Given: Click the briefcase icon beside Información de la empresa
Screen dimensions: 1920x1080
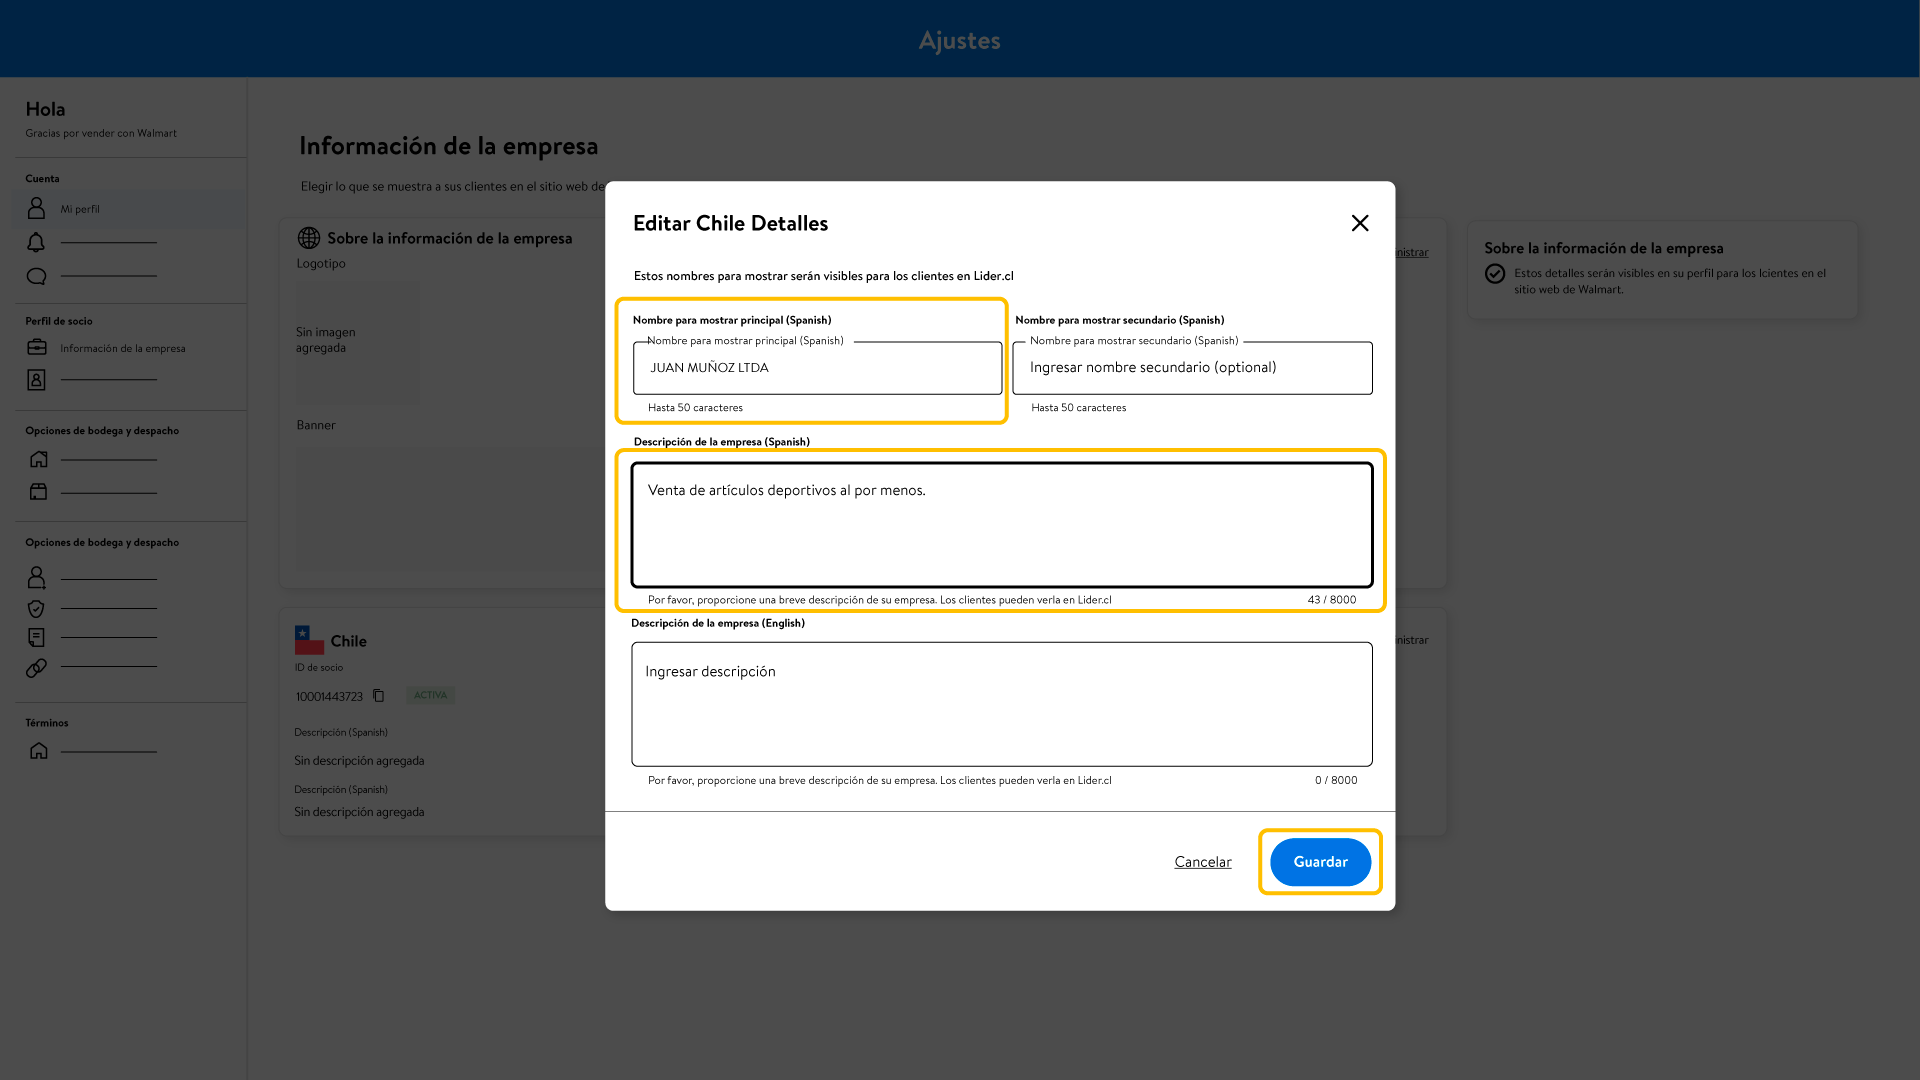Looking at the screenshot, I should (37, 347).
